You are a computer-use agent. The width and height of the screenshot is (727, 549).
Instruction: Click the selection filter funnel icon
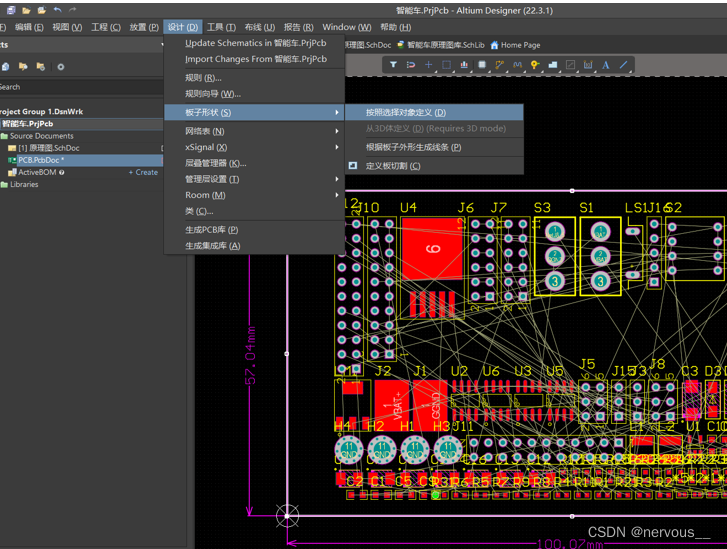click(393, 65)
